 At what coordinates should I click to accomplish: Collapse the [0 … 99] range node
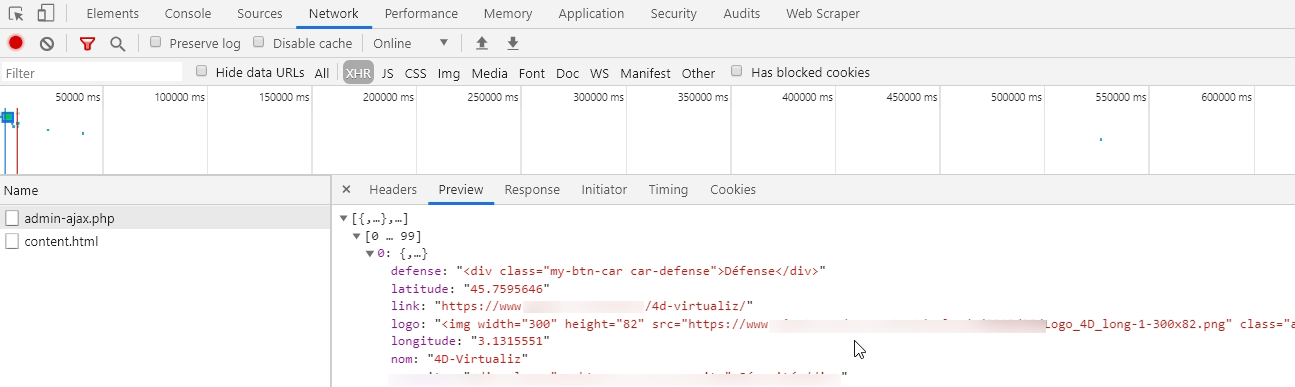point(358,236)
